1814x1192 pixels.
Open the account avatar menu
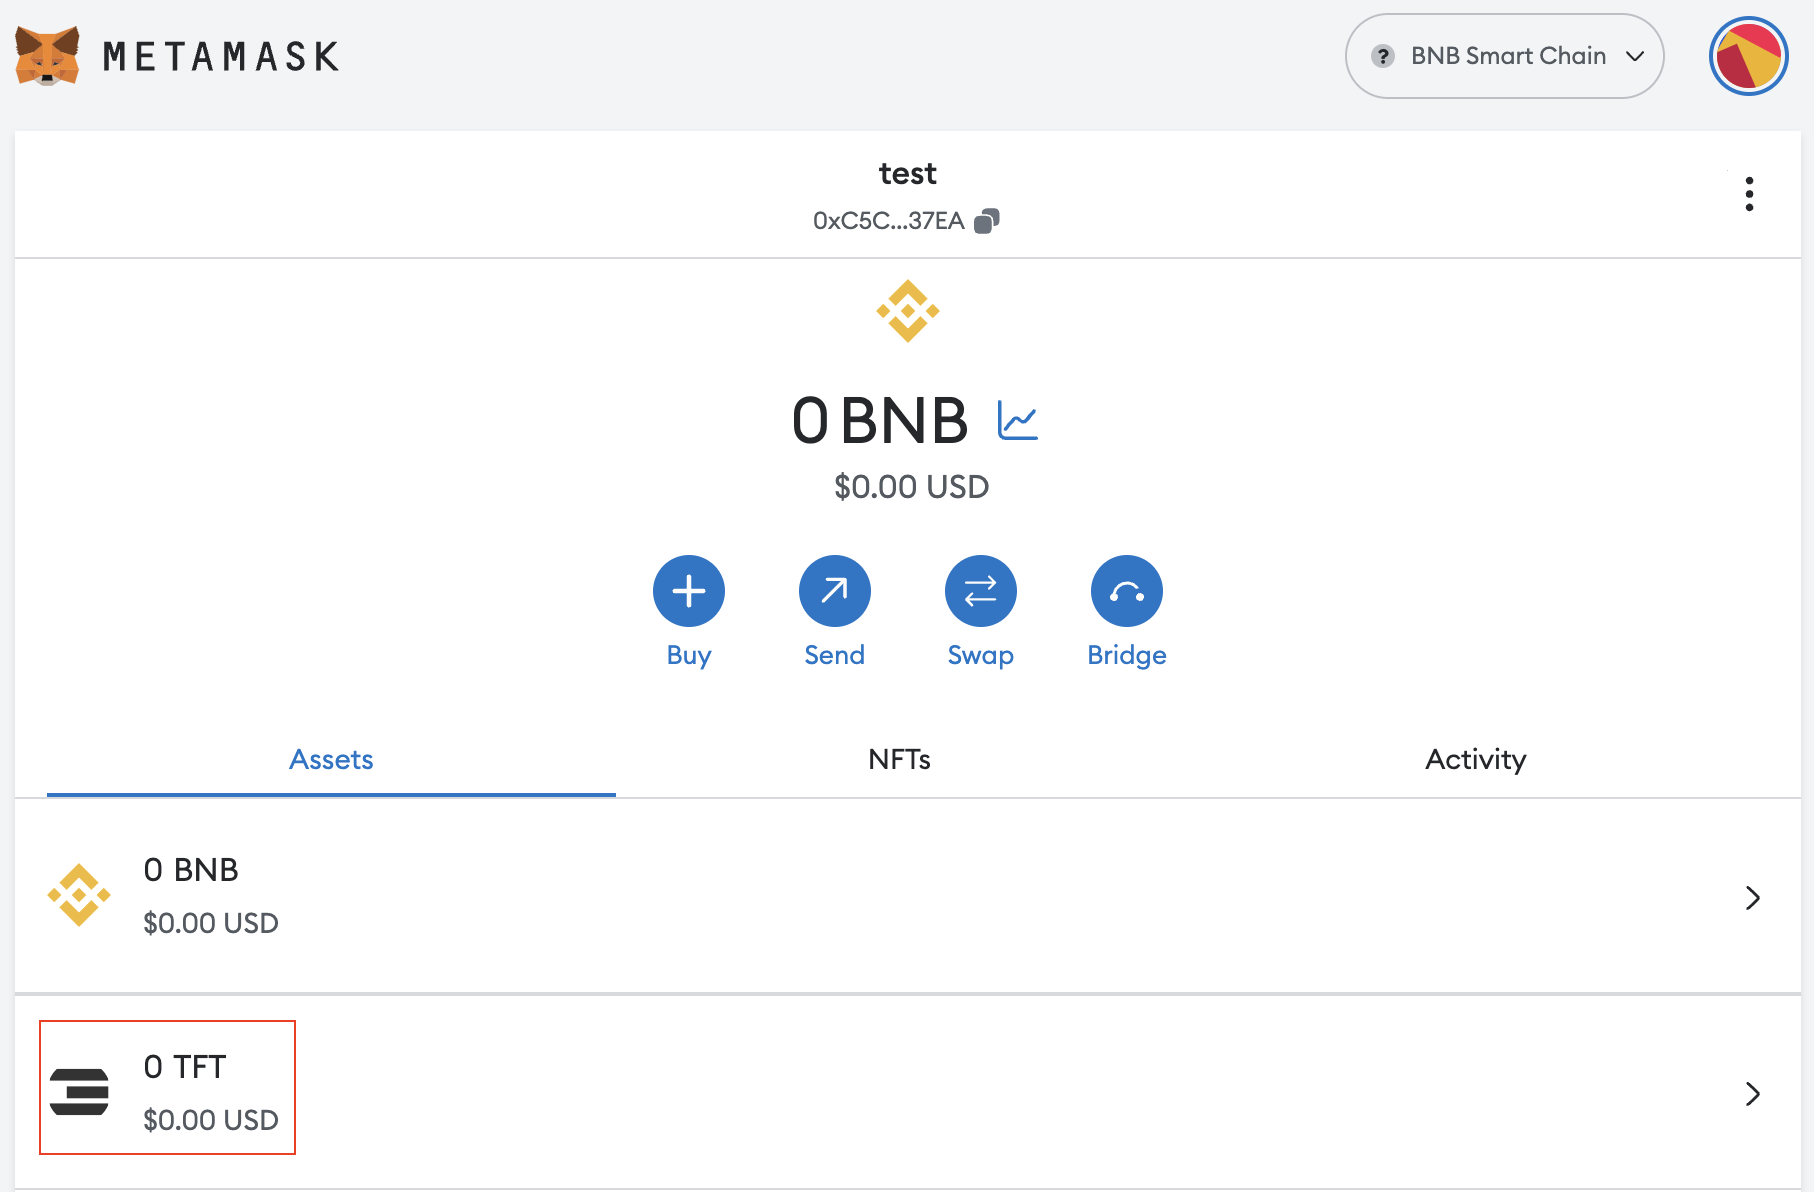tap(1748, 56)
